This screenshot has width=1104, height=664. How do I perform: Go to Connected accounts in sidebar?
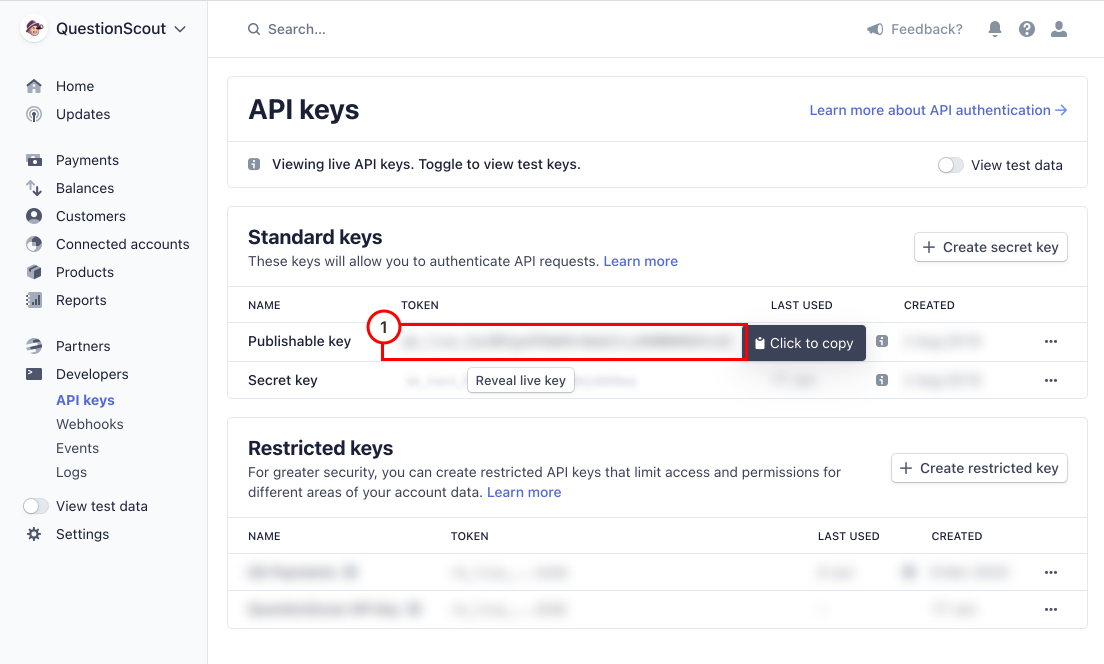[x=123, y=244]
